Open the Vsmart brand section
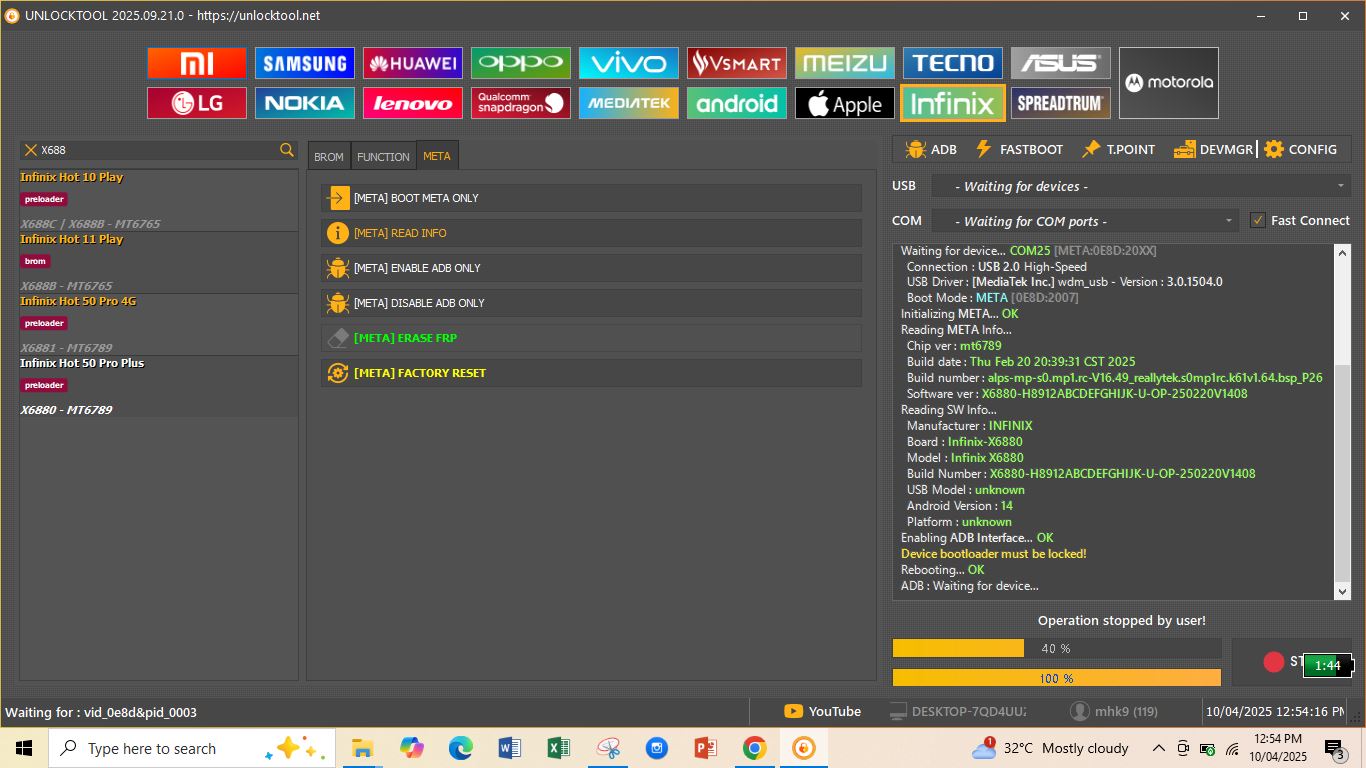 click(x=736, y=63)
